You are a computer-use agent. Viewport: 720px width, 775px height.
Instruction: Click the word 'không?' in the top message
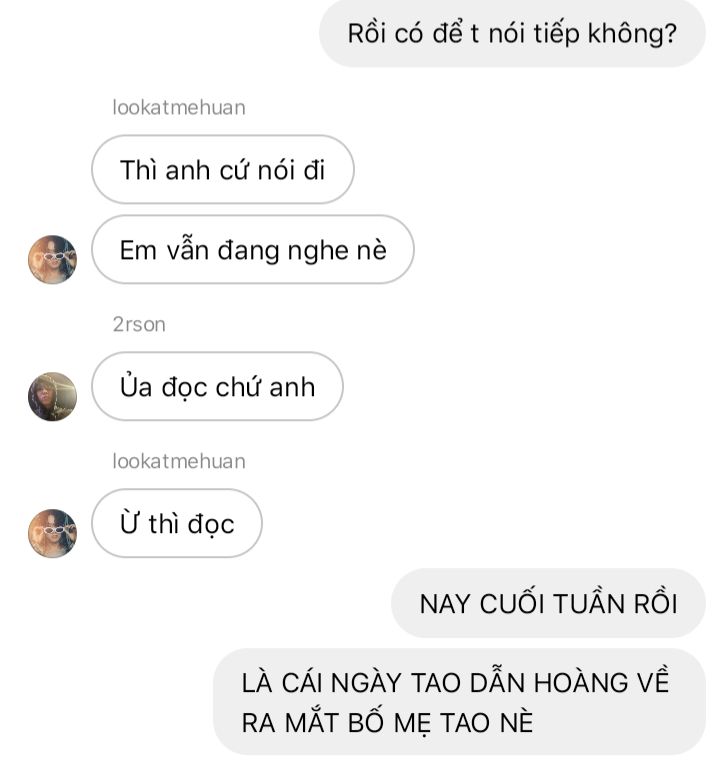[x=632, y=35]
